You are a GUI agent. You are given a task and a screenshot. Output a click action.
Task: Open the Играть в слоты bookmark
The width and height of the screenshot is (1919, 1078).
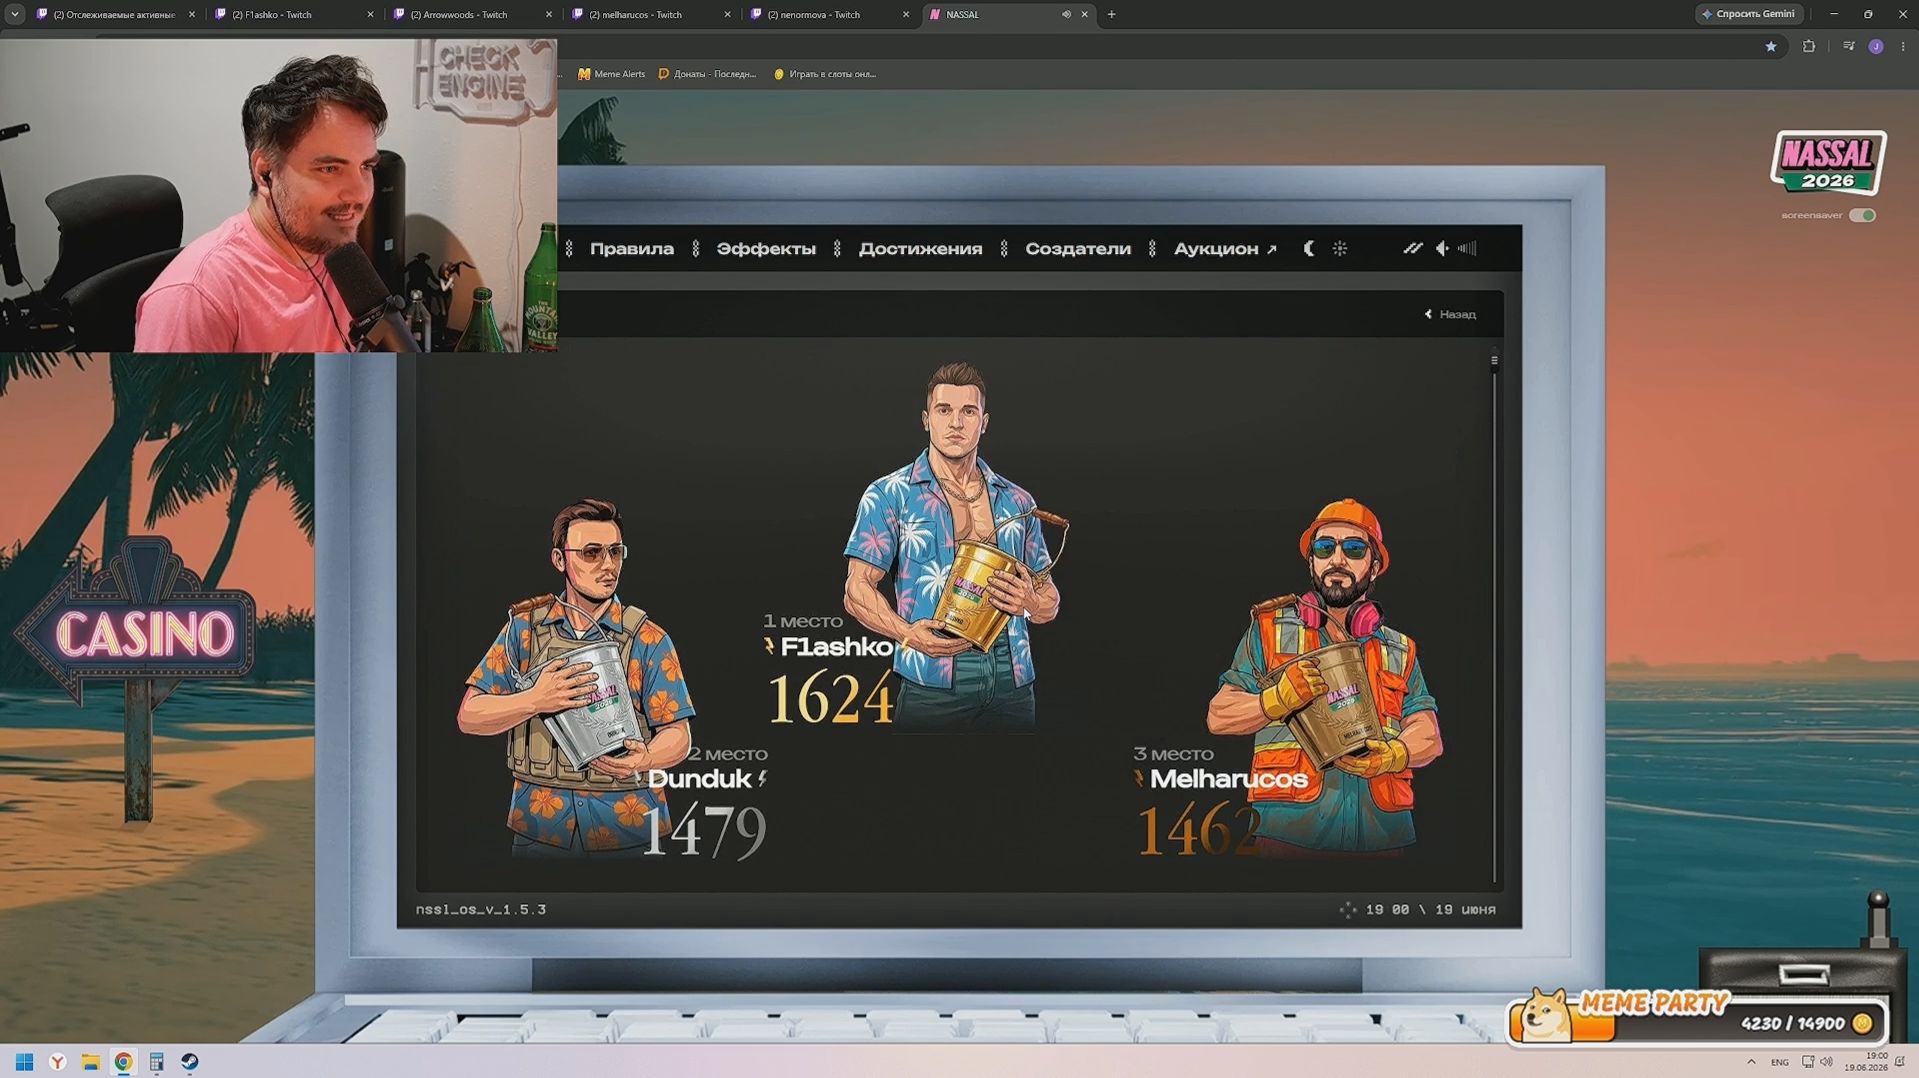click(825, 74)
